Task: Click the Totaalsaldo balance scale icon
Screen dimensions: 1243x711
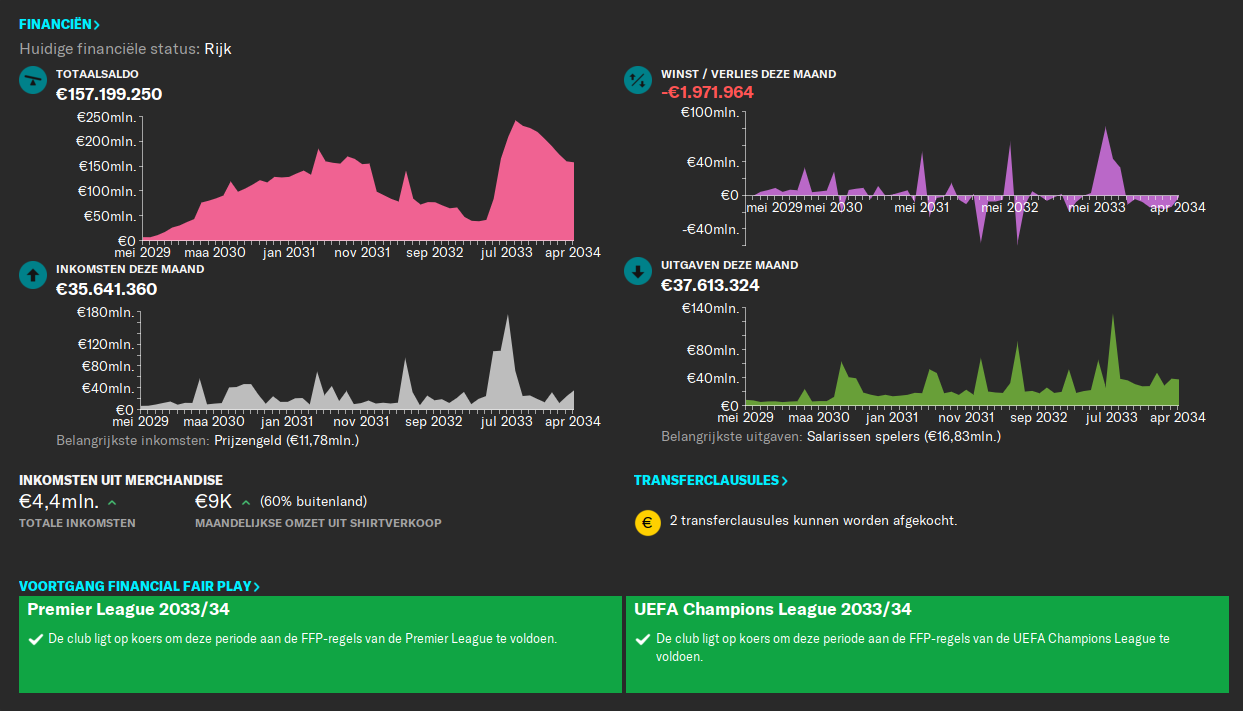Action: [34, 81]
